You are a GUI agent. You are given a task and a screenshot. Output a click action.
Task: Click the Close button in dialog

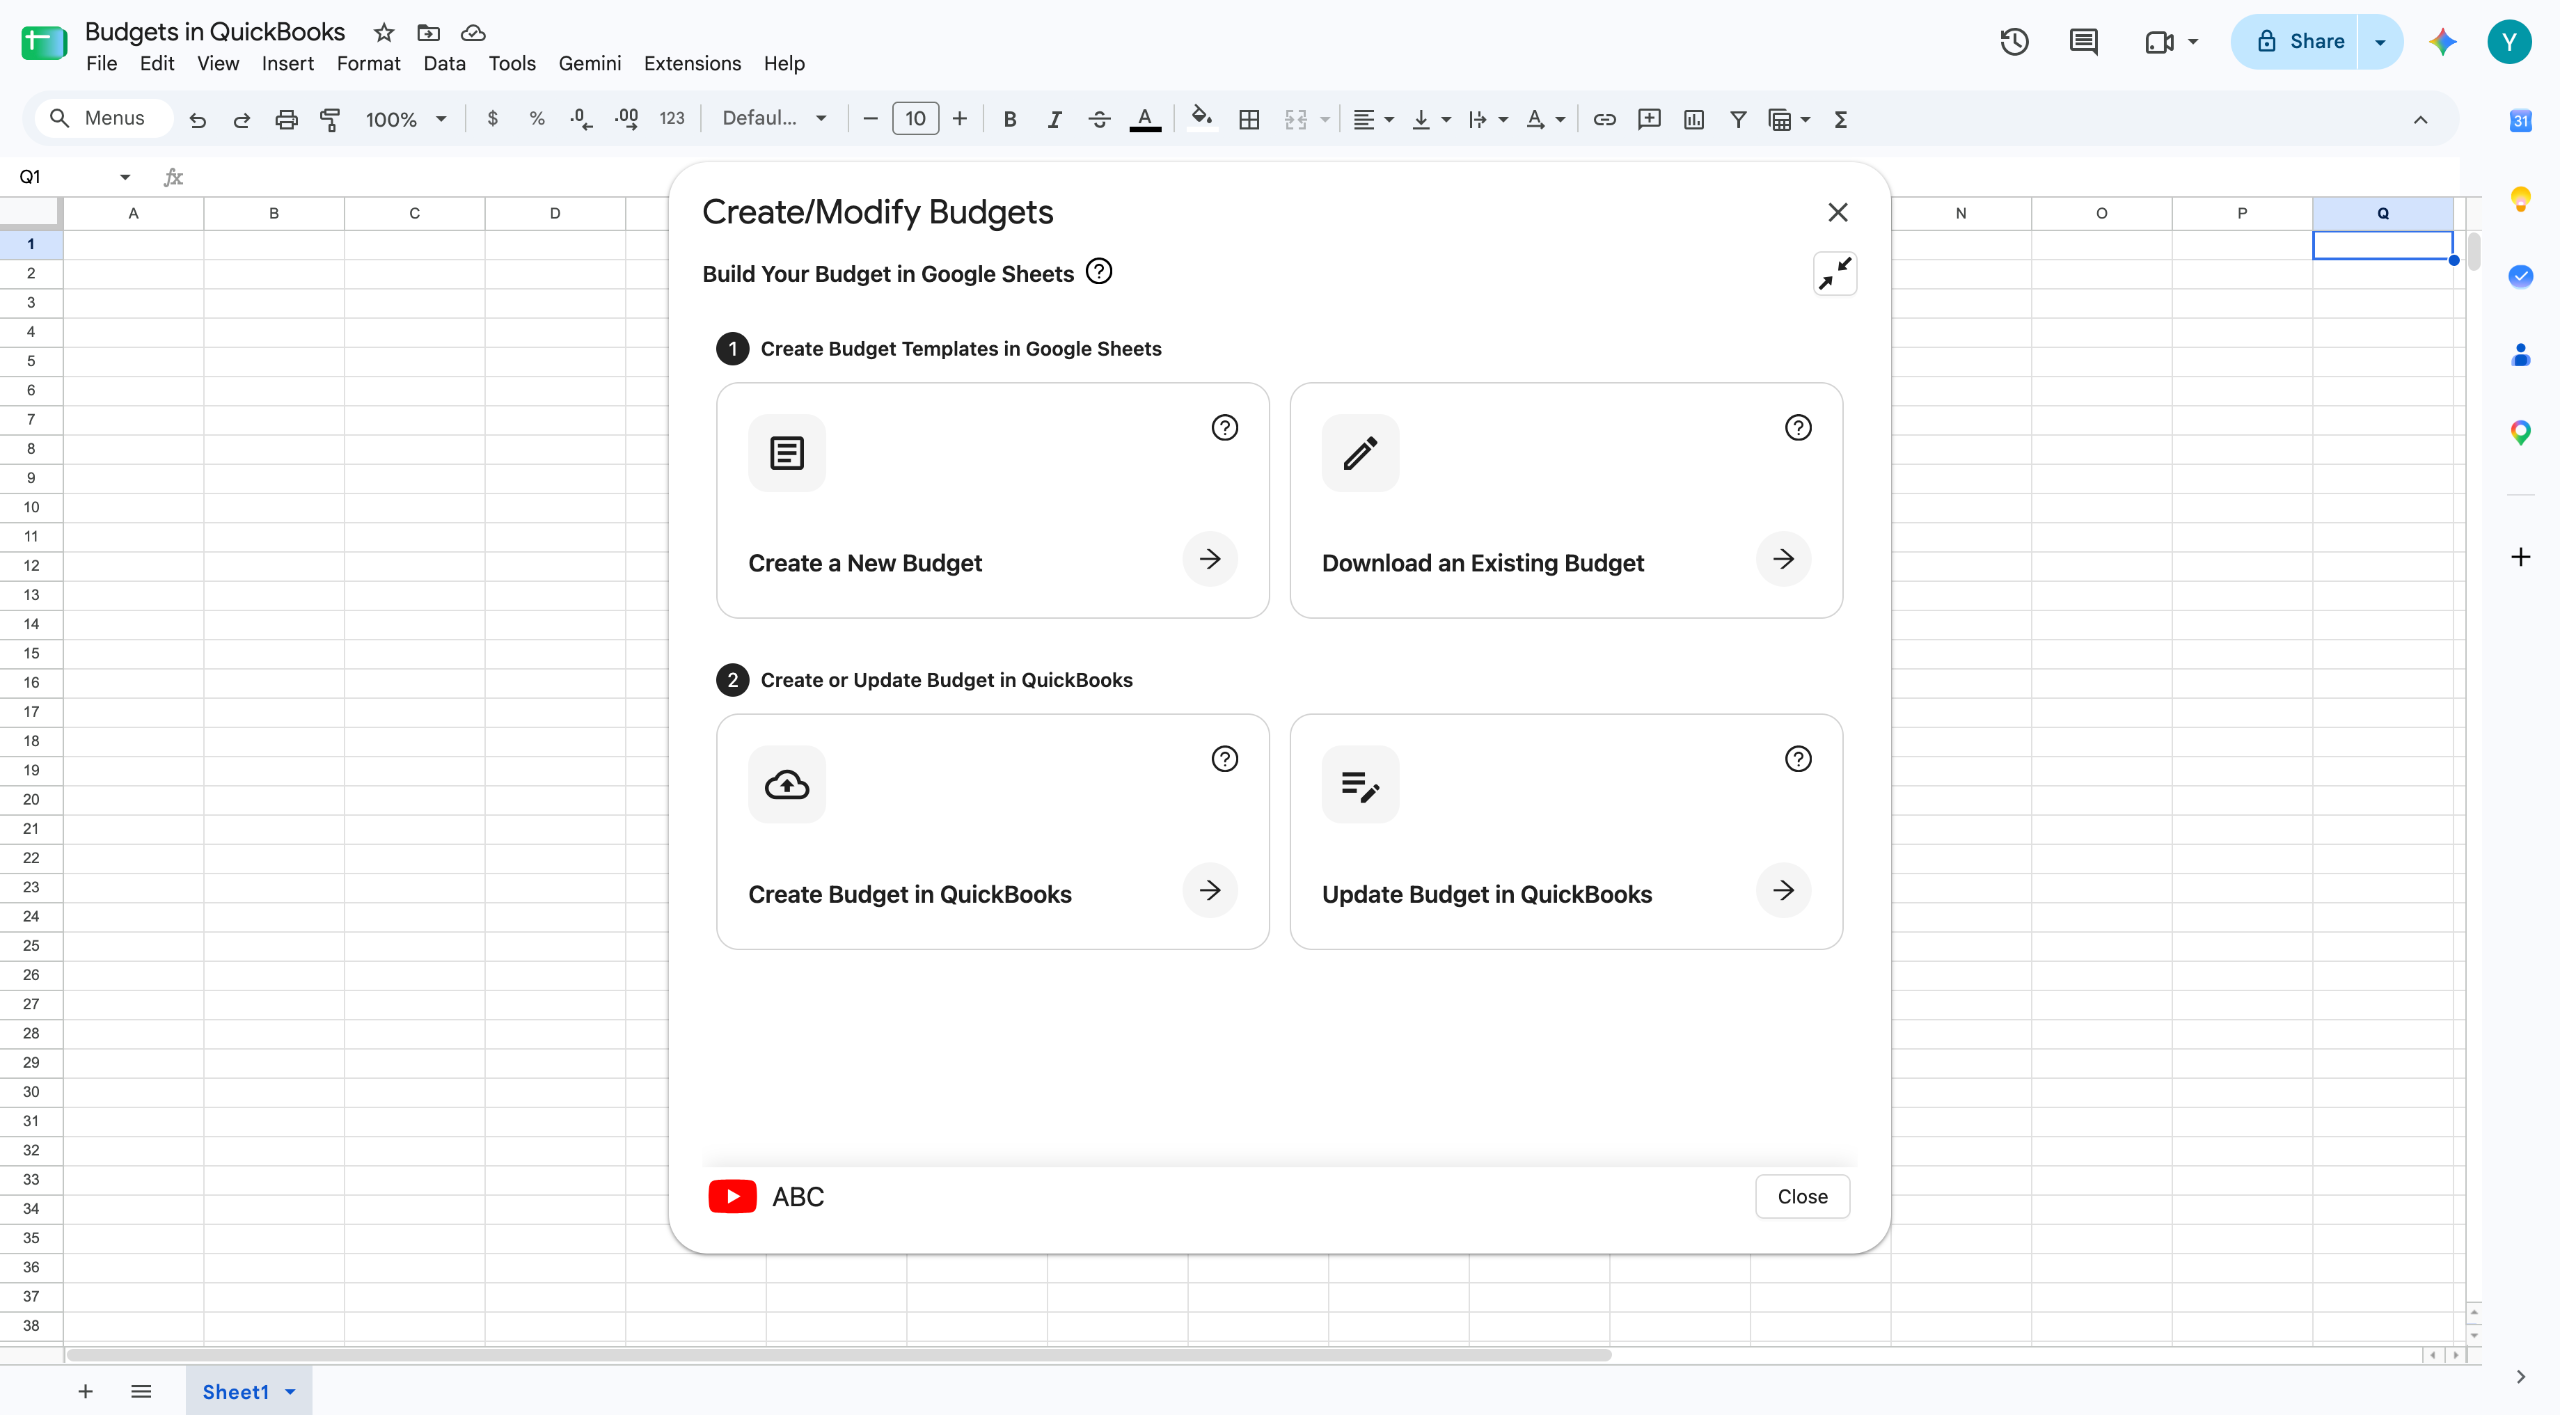1802,1196
